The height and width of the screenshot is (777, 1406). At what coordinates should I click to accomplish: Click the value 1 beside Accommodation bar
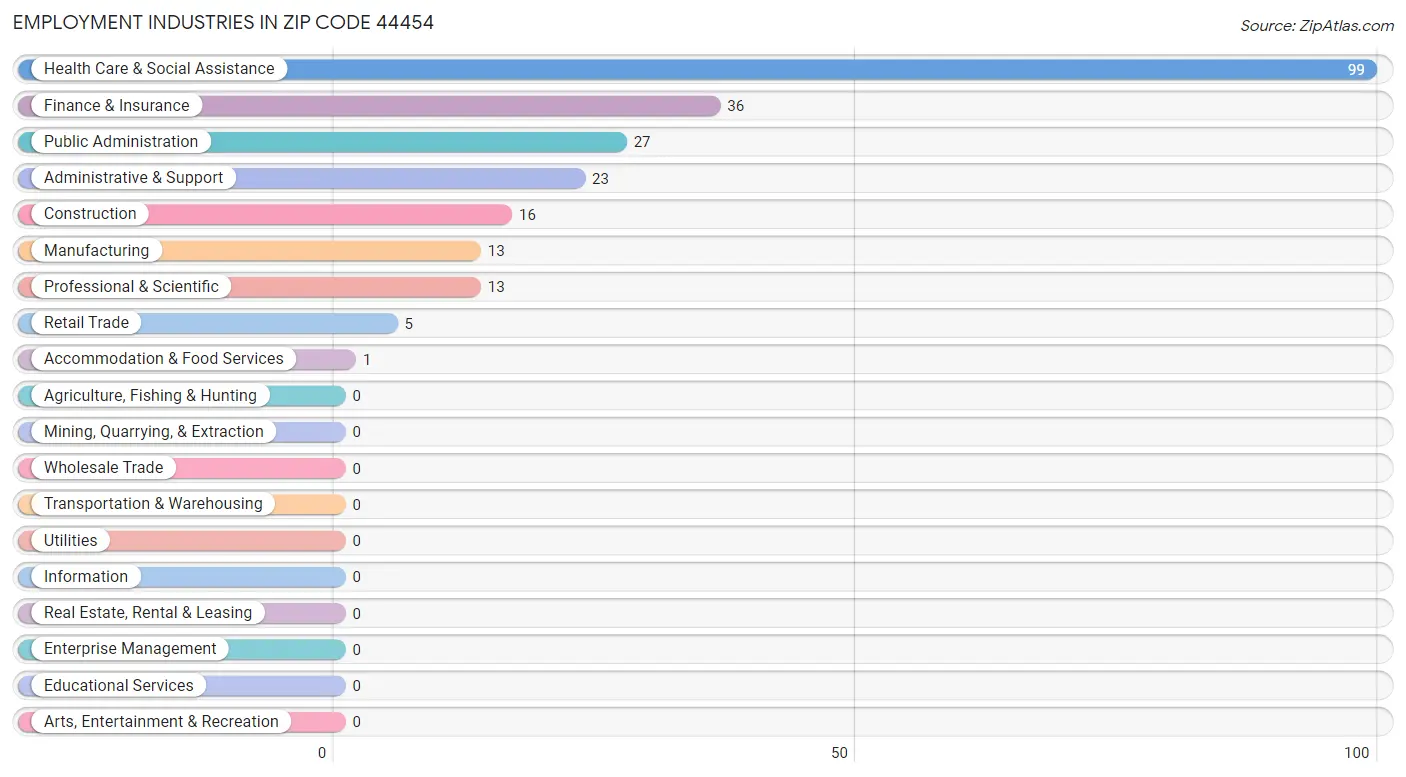367,360
